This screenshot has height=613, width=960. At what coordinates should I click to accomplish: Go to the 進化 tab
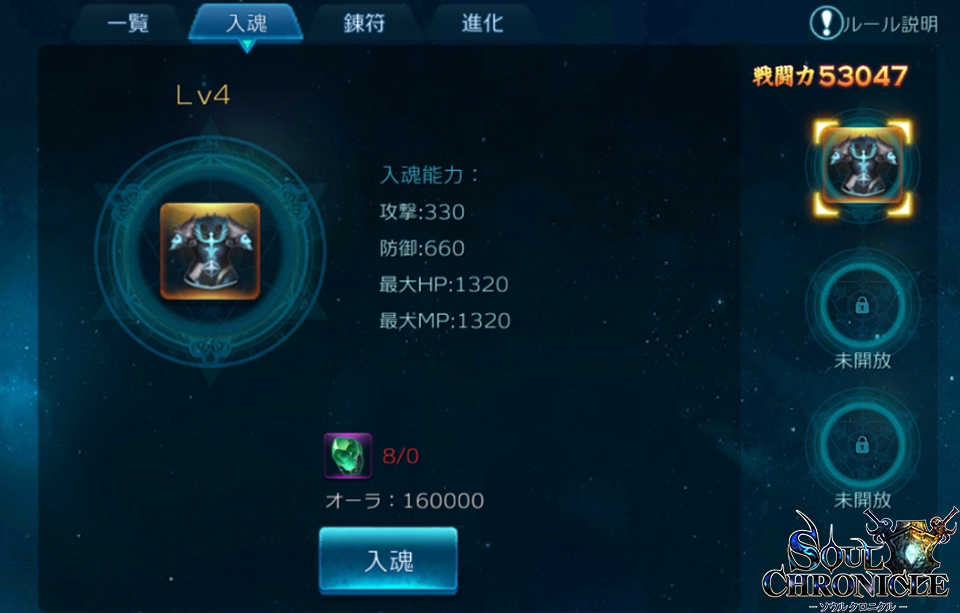point(482,23)
